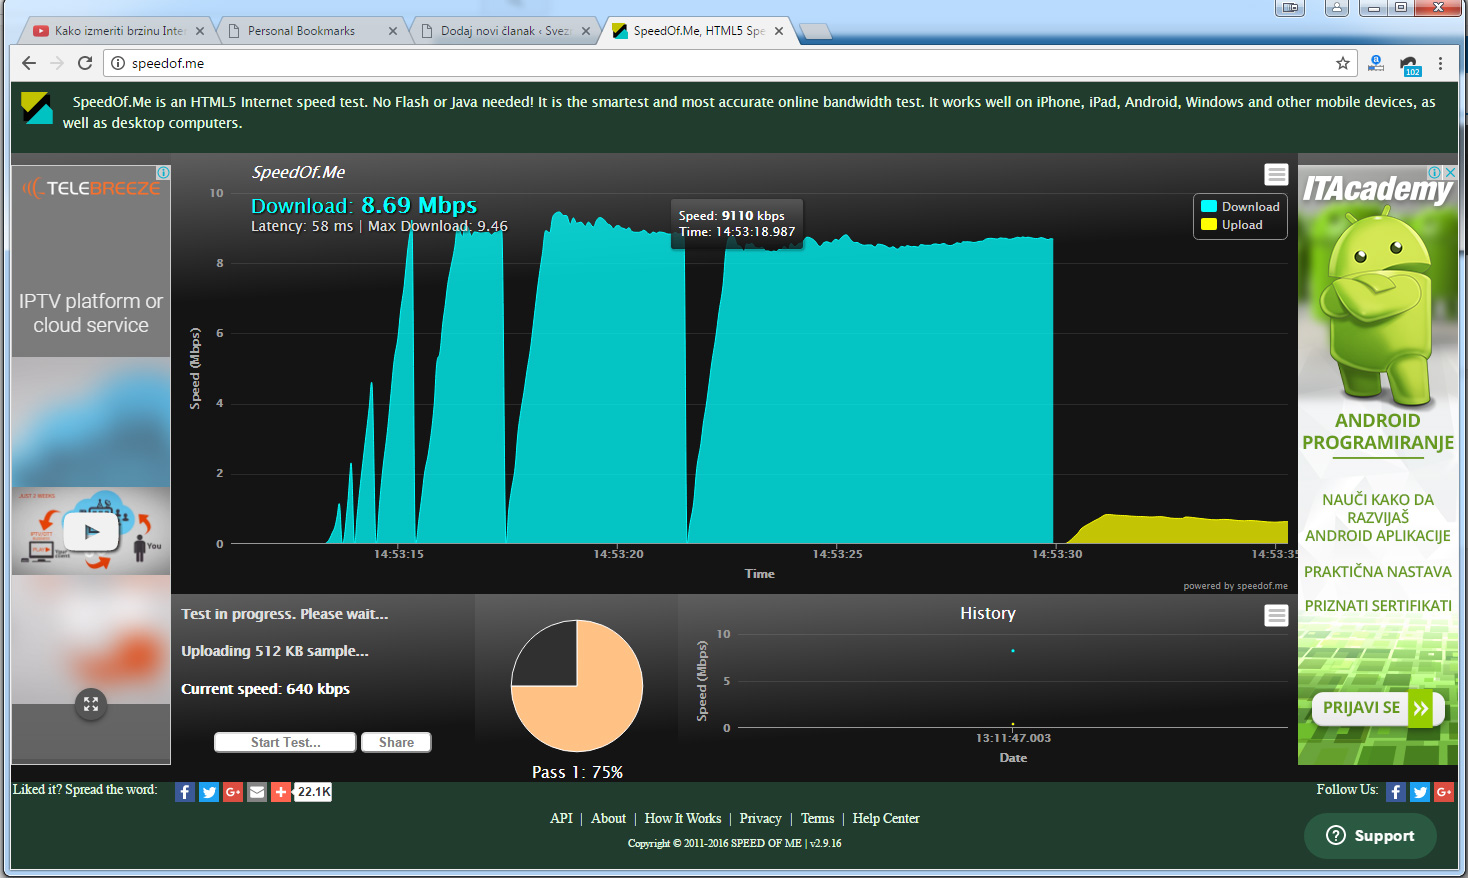The image size is (1468, 878).
Task: Open the API footer link
Action: tap(561, 818)
